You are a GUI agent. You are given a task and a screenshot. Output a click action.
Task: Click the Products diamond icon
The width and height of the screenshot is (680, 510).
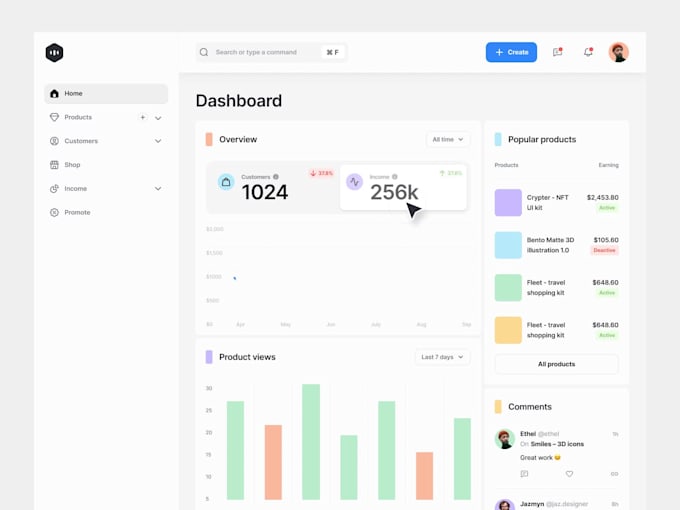54,117
